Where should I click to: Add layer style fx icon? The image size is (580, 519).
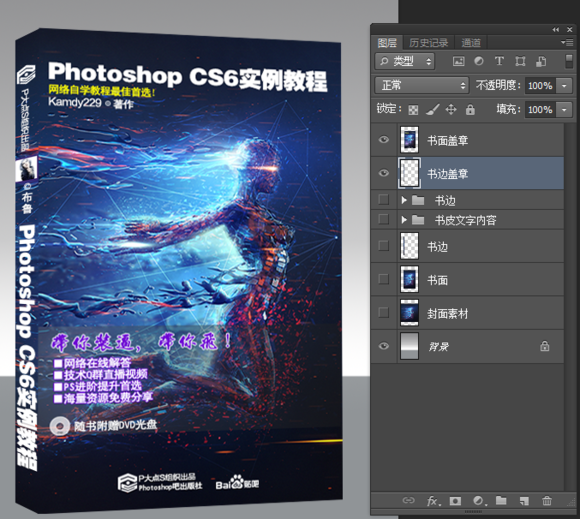coord(433,501)
